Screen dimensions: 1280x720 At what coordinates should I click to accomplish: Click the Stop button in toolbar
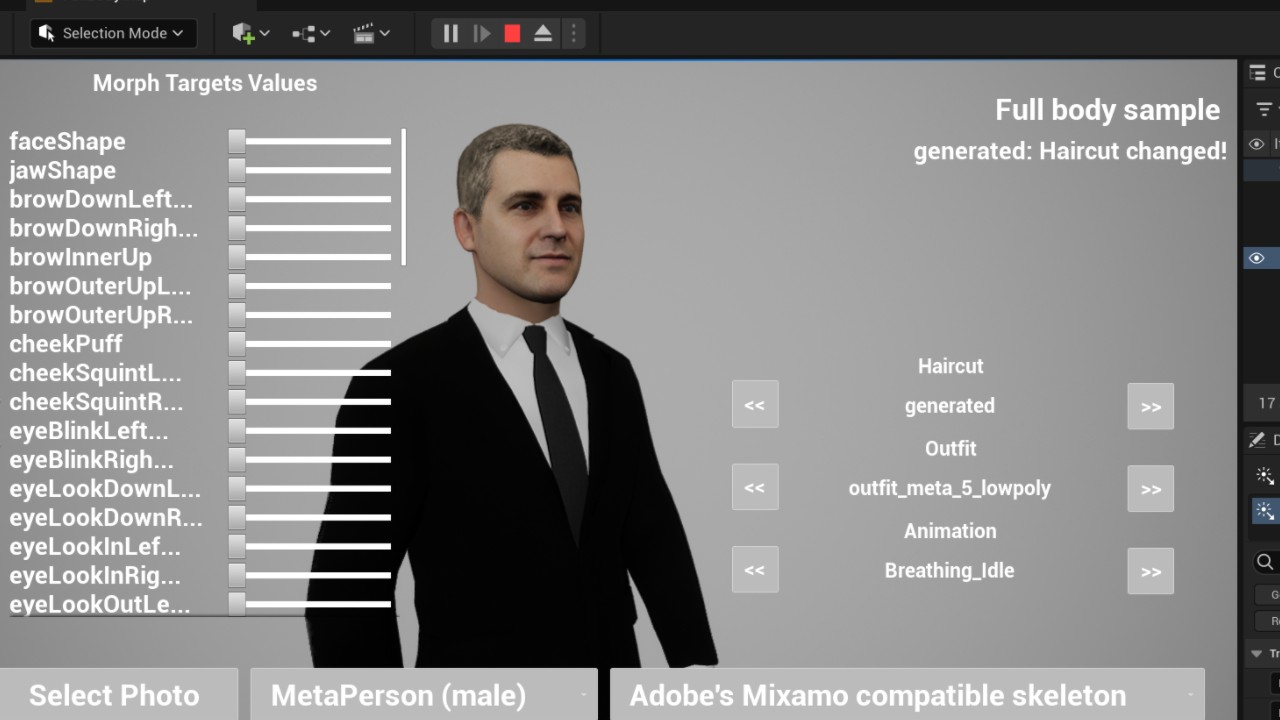[512, 34]
